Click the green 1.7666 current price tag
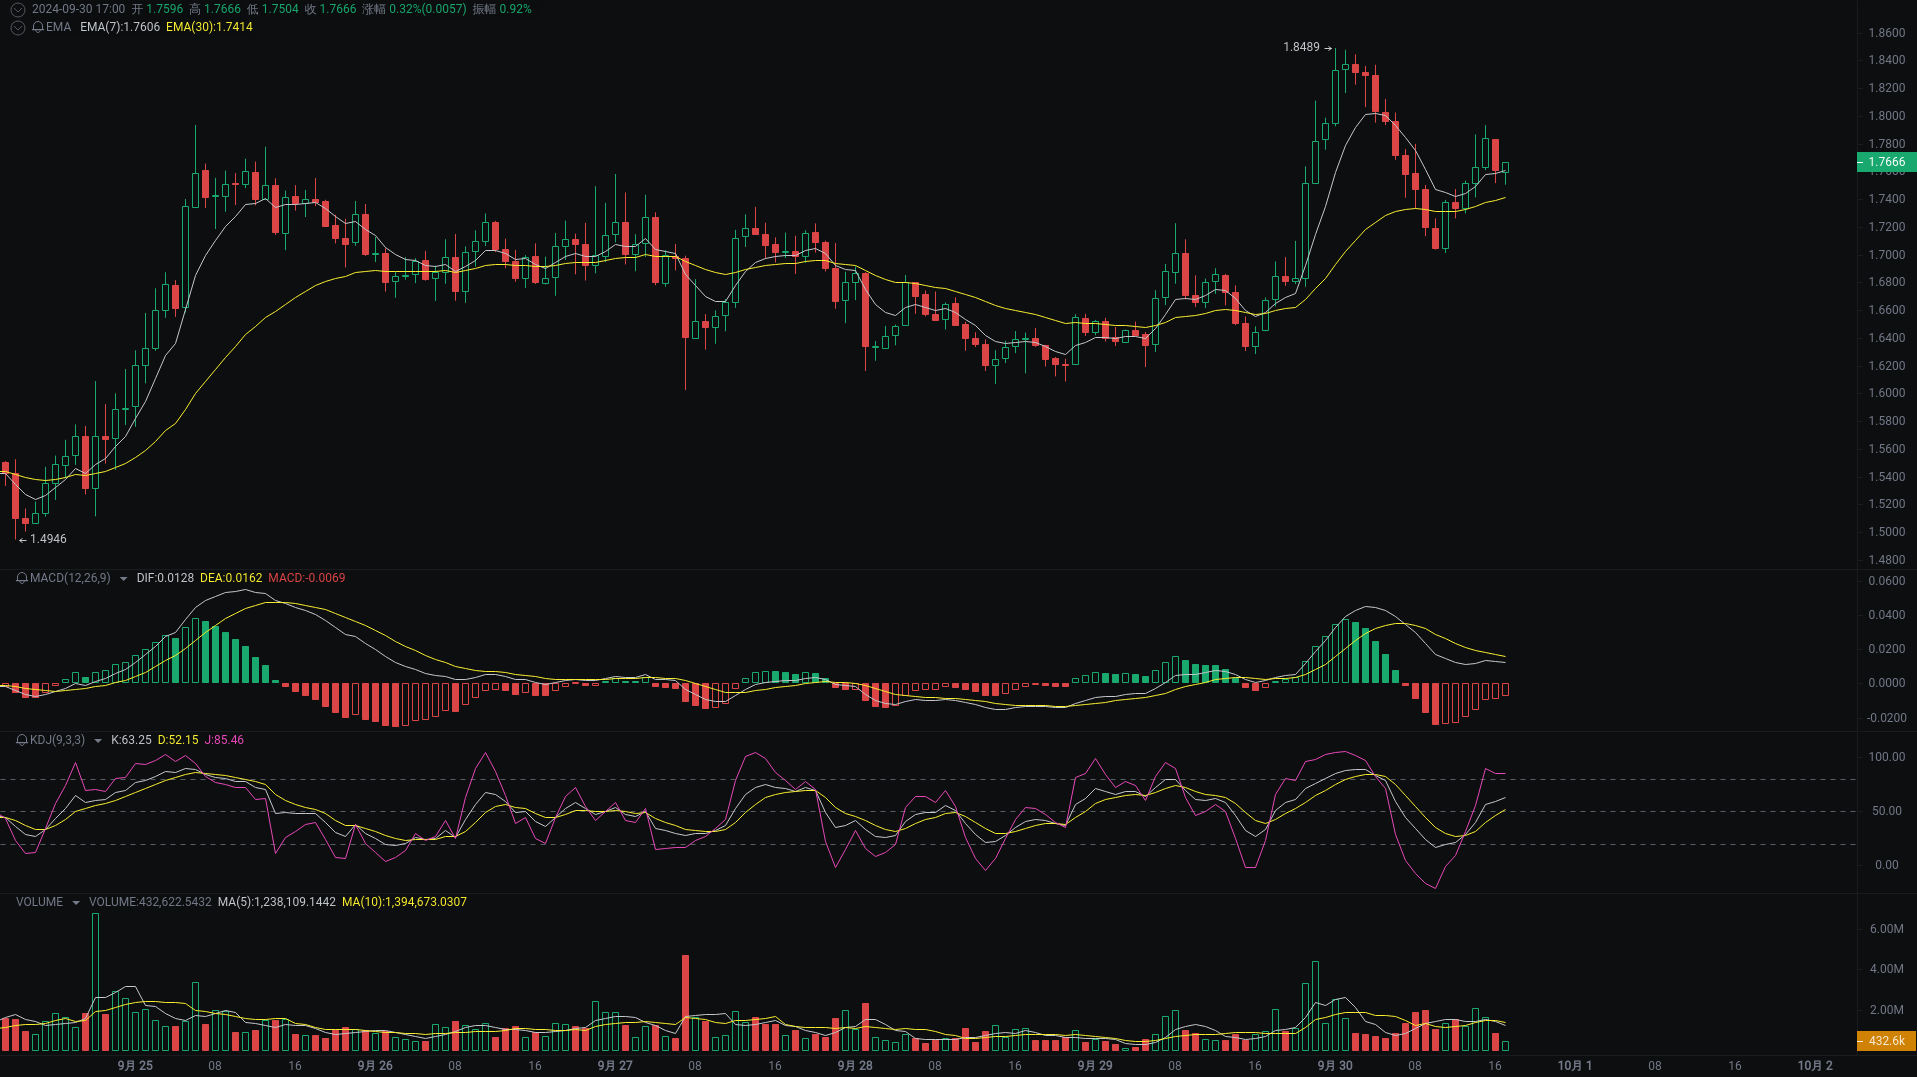 (x=1886, y=161)
